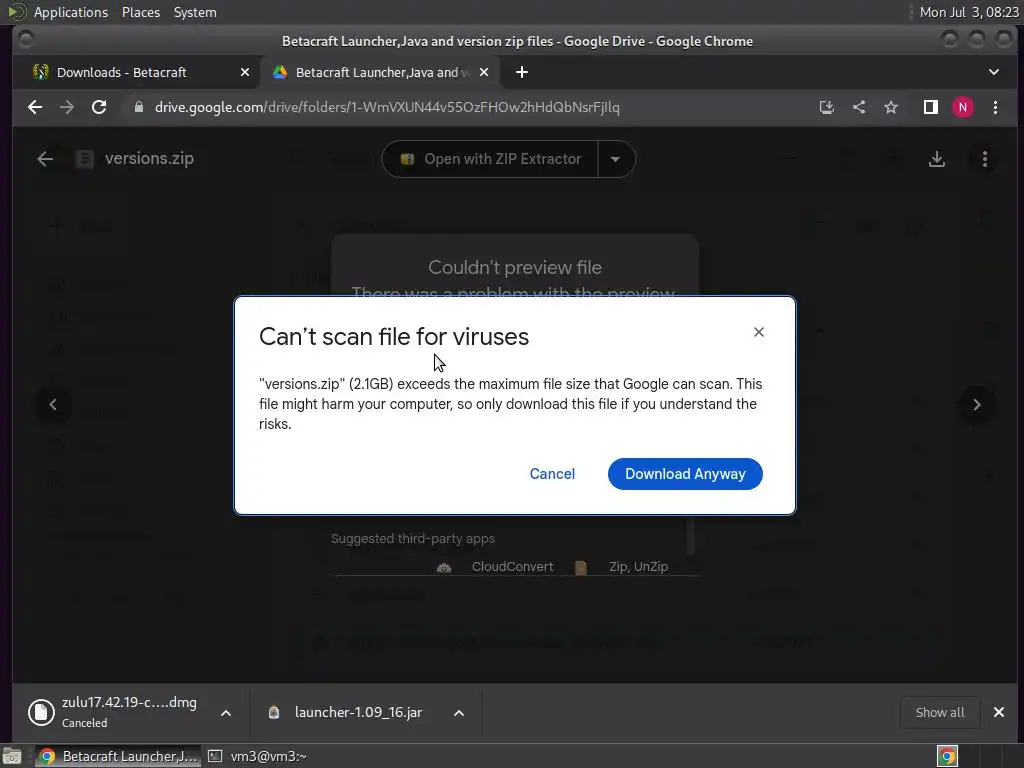The width and height of the screenshot is (1024, 768).
Task: Go to next file in preview
Action: tap(977, 405)
